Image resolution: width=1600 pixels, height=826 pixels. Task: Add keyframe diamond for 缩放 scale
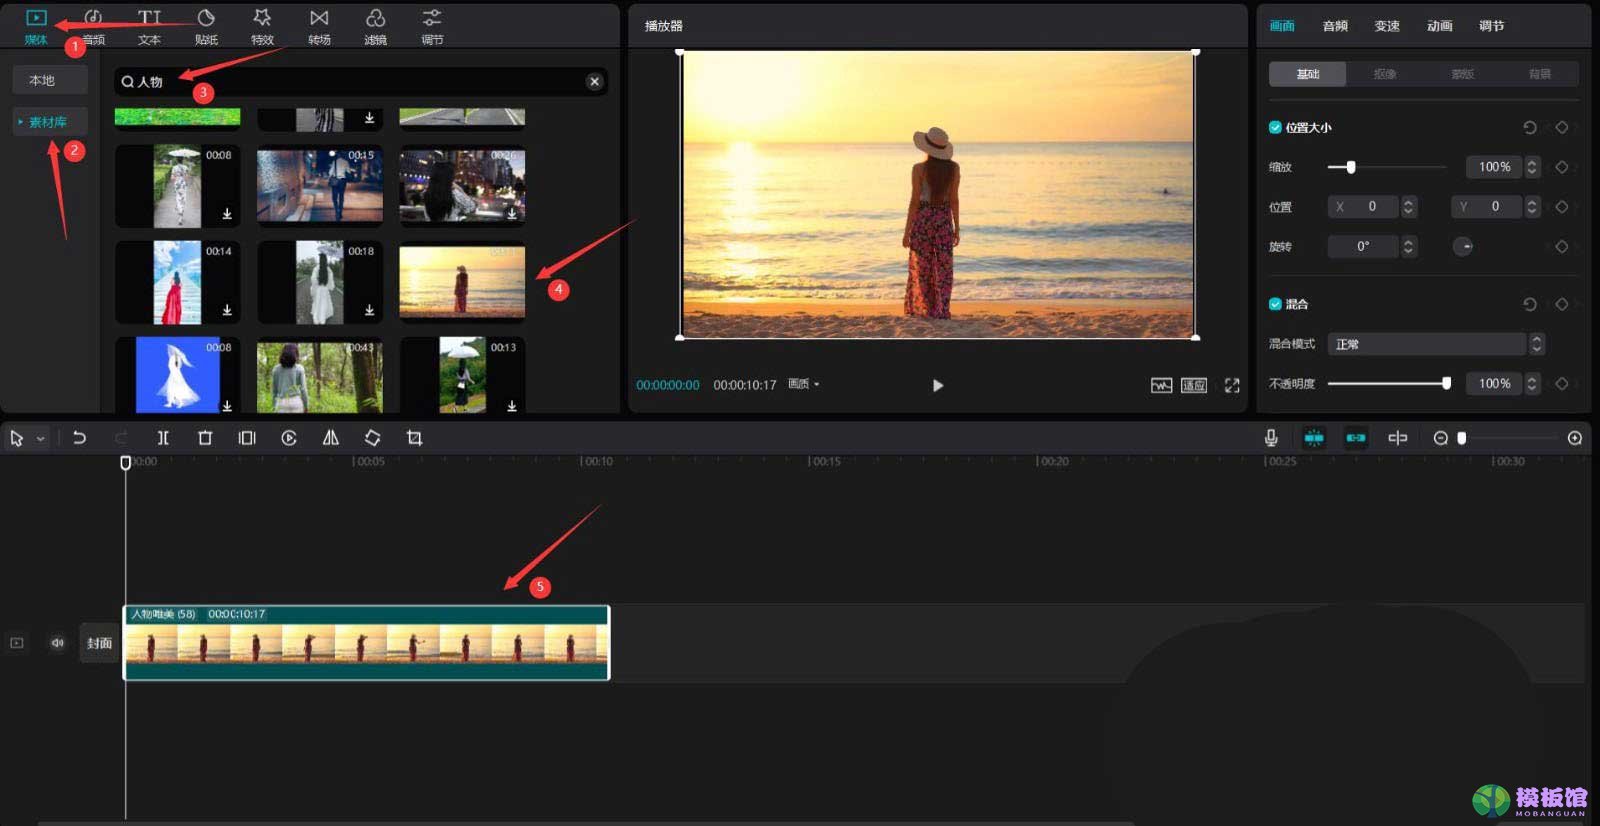(x=1562, y=167)
